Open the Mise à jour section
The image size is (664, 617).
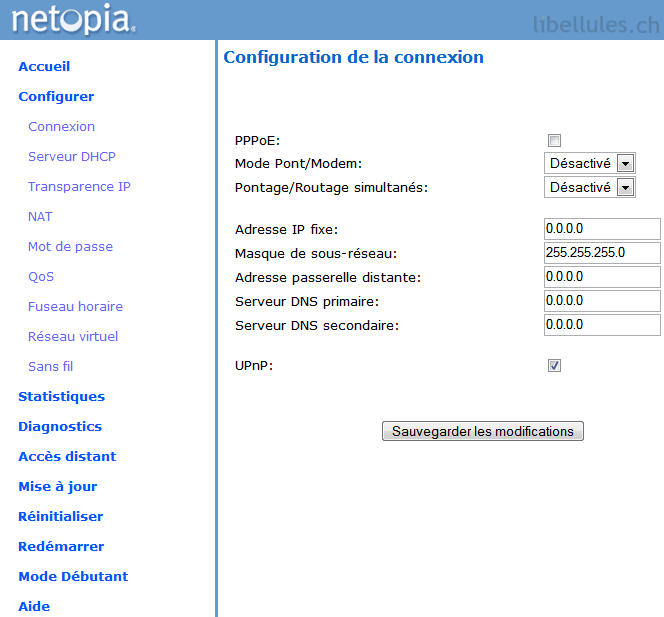tap(58, 487)
